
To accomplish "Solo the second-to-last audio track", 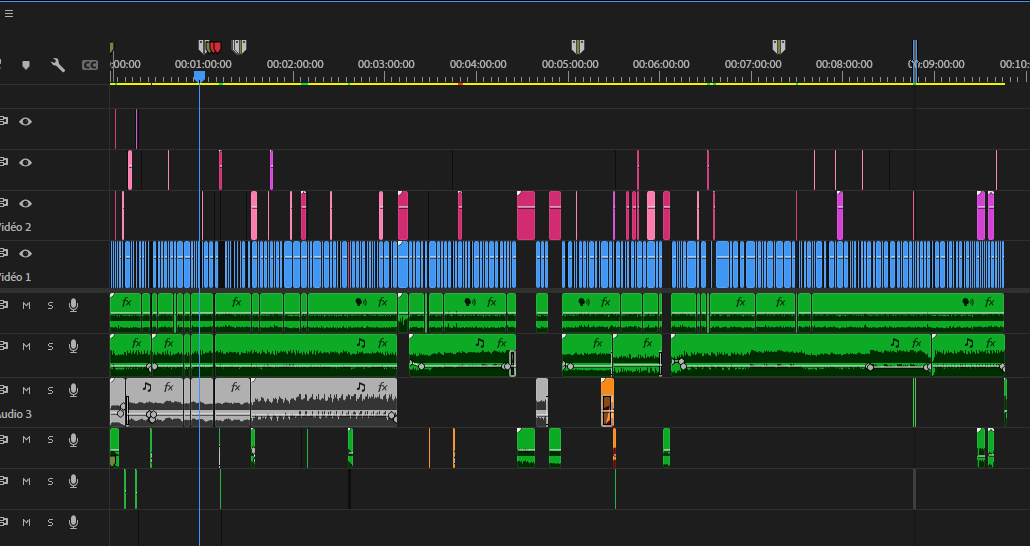I will click(50, 482).
